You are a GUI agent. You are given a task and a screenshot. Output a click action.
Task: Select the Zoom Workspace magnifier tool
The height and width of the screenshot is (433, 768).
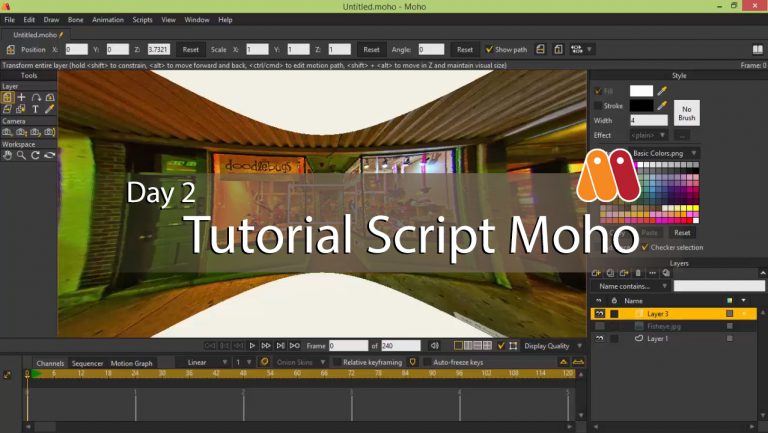[x=21, y=155]
